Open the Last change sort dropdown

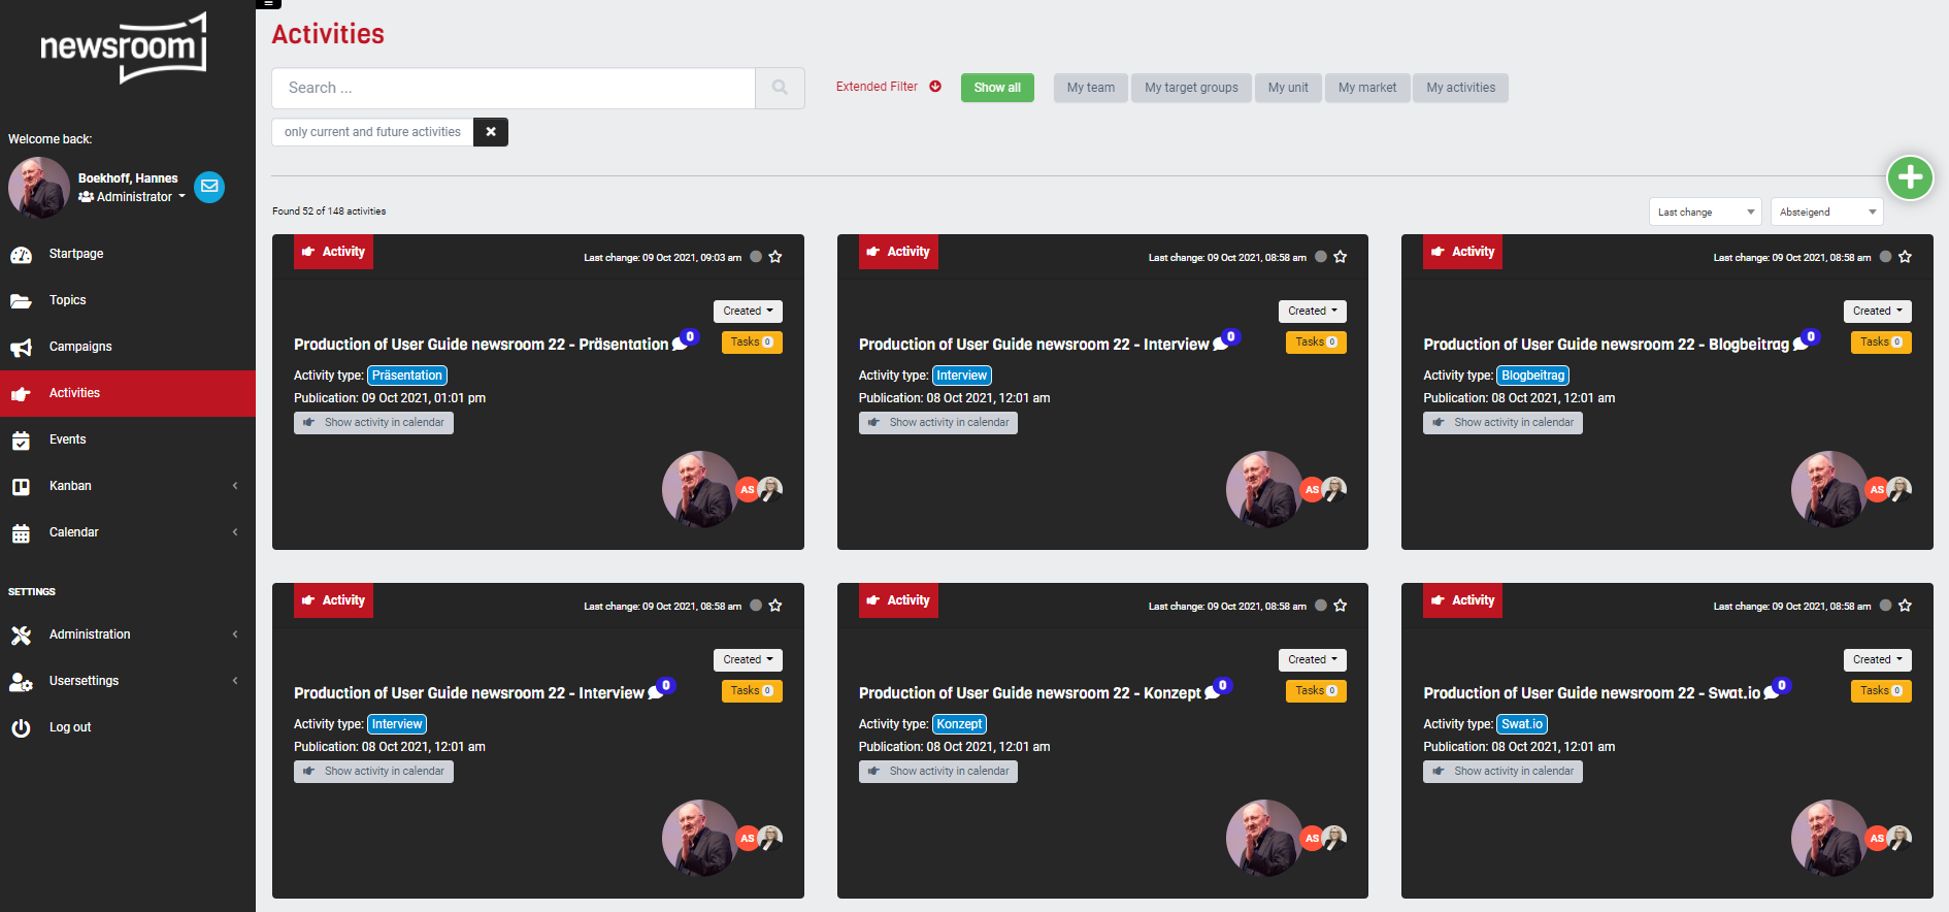pyautogui.click(x=1705, y=212)
